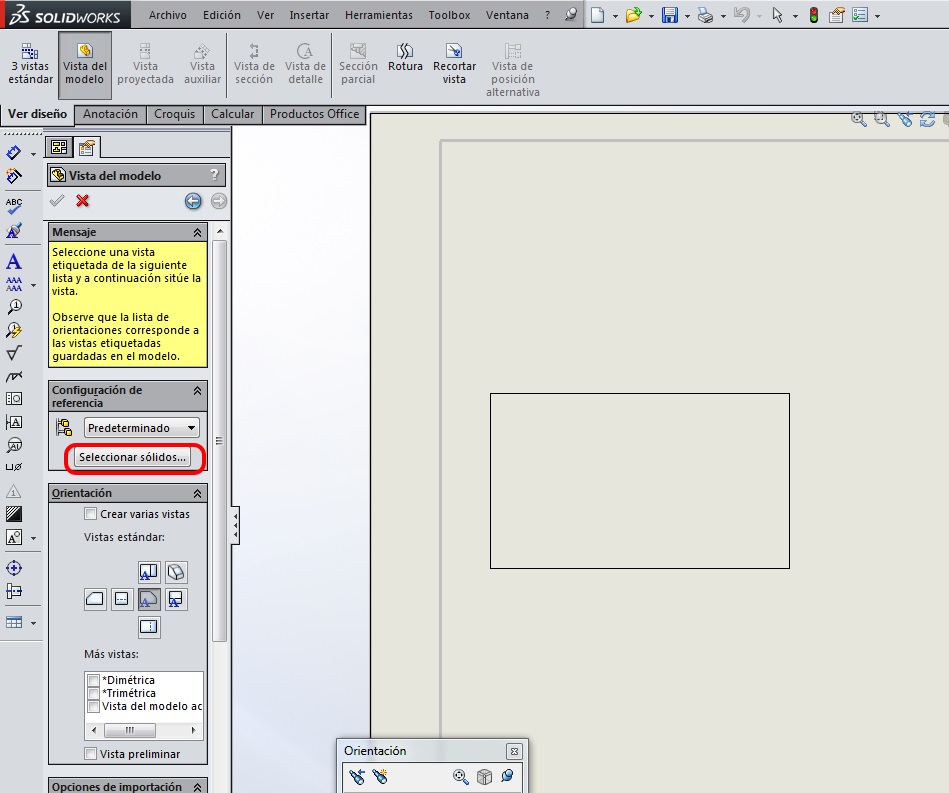Click the zoom to fit icon
This screenshot has height=793, width=949.
click(858, 119)
